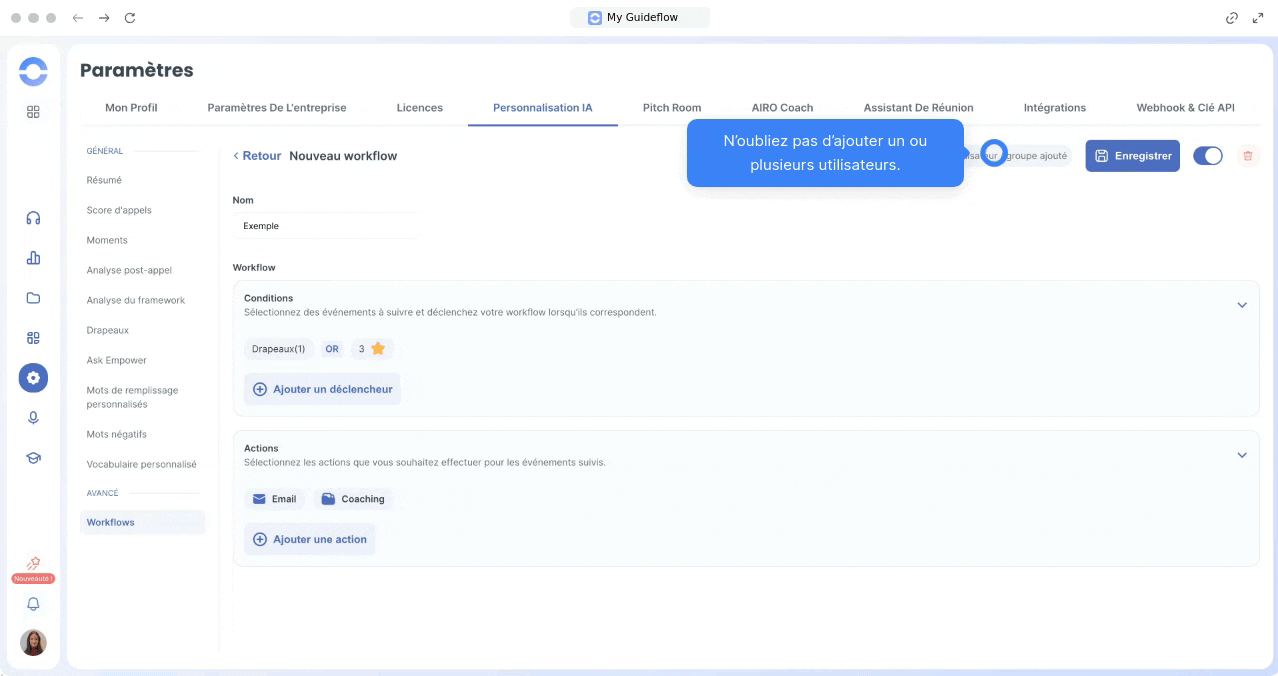Open the microphone icon in sidebar
The image size is (1278, 676).
(x=33, y=418)
